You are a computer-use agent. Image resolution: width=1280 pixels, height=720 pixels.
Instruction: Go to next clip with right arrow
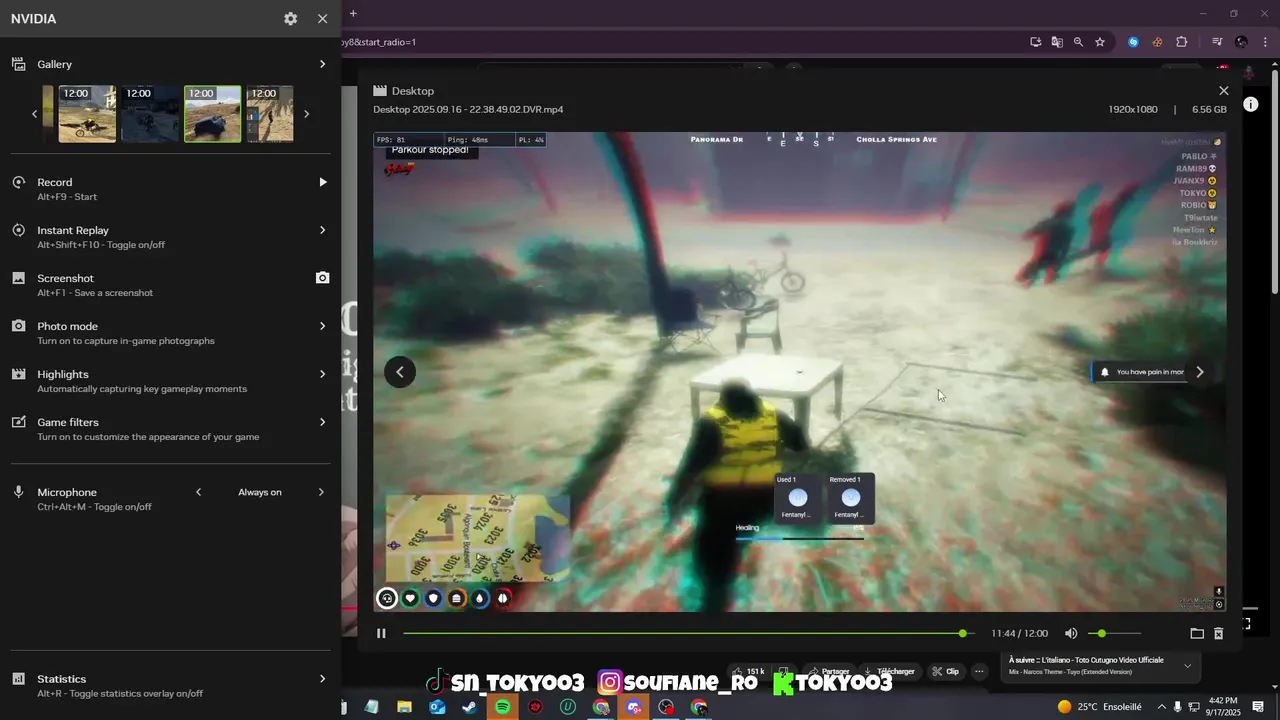click(1200, 372)
